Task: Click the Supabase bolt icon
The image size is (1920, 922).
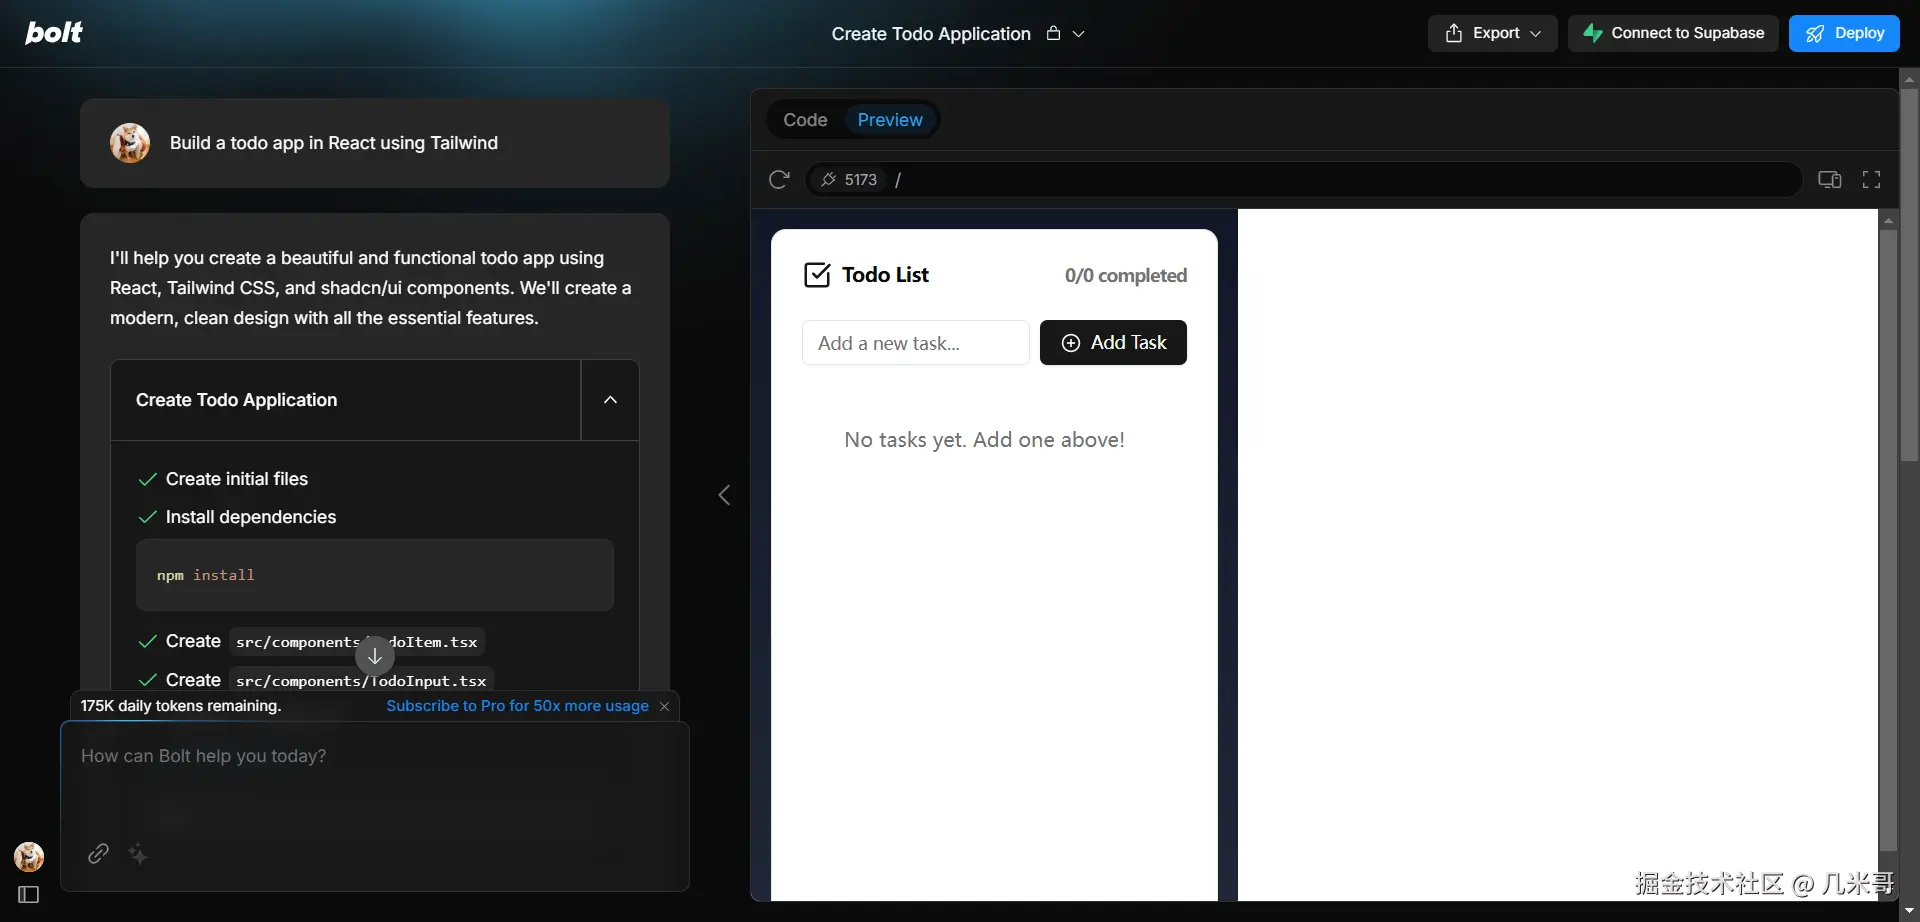Action: coord(1593,33)
